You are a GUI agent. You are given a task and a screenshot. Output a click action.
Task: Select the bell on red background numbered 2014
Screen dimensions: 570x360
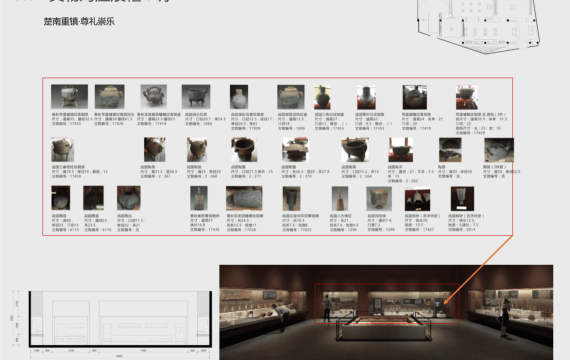coord(462,199)
